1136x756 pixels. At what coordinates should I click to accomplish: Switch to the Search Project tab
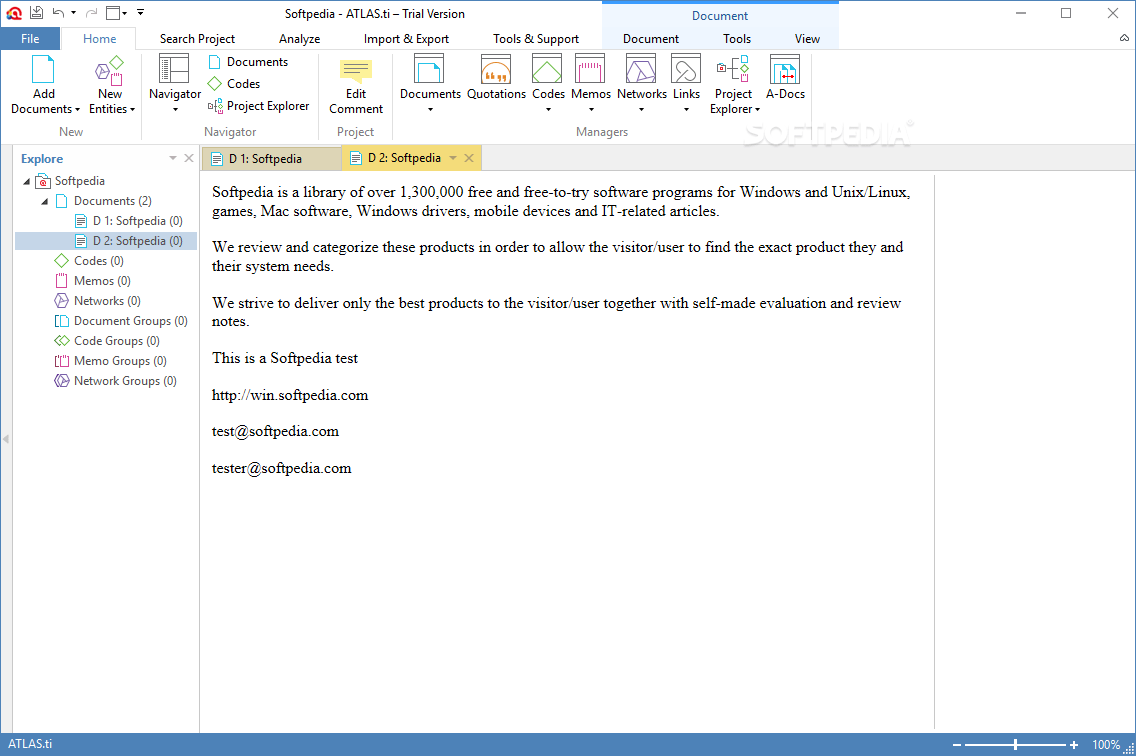pos(197,39)
